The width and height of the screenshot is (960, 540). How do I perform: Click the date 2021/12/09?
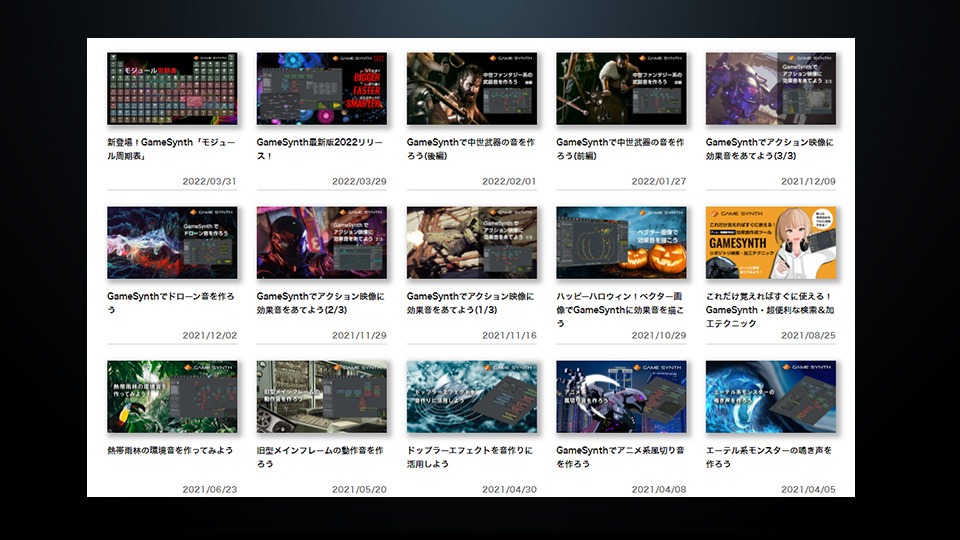[x=808, y=181]
